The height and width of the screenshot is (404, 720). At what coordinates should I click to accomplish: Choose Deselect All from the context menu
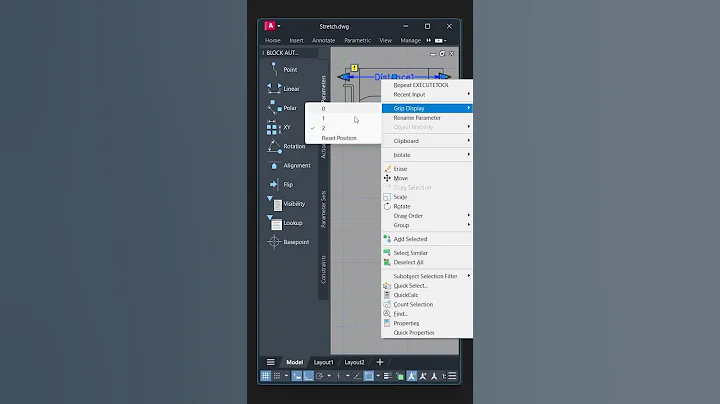(427, 263)
